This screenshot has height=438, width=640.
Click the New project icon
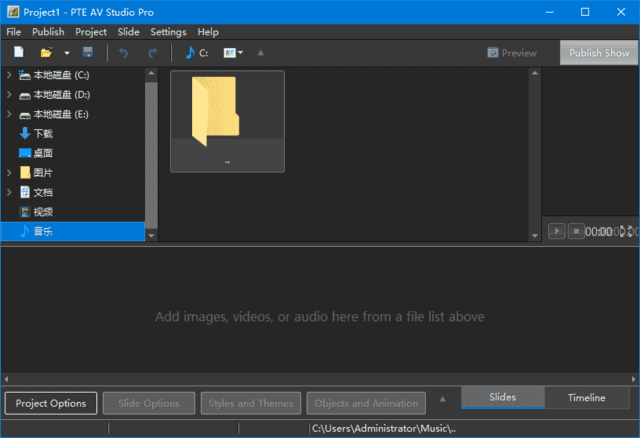point(19,53)
